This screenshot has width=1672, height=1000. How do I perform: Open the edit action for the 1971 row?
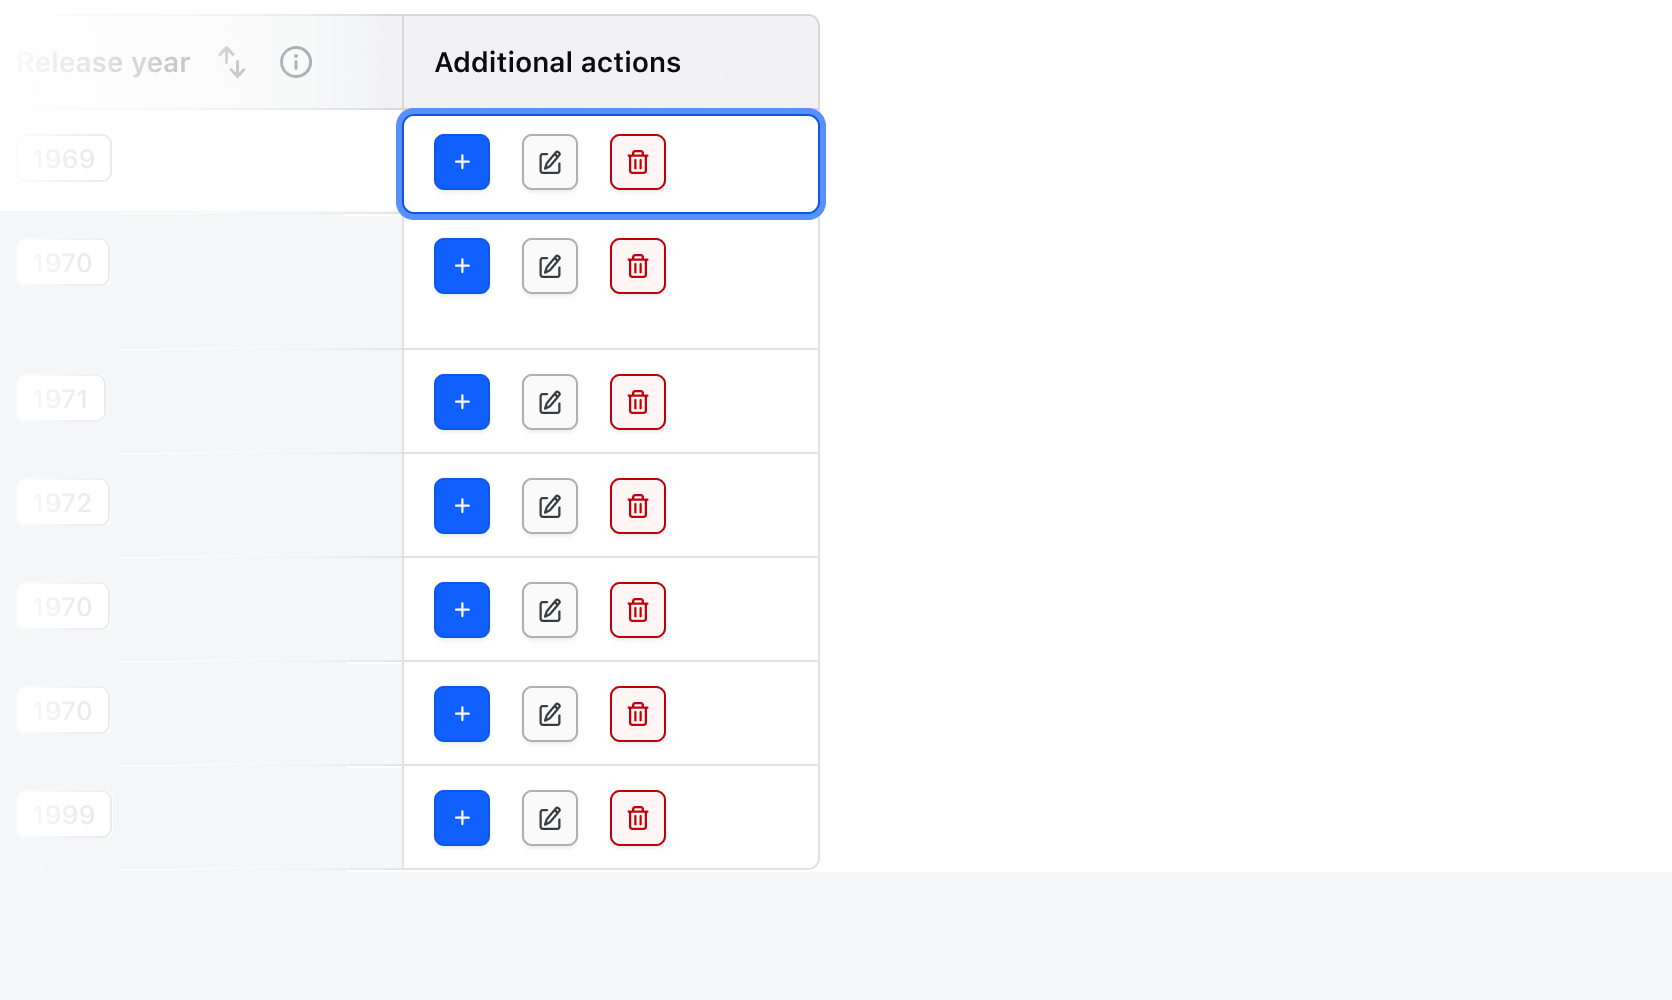point(550,402)
